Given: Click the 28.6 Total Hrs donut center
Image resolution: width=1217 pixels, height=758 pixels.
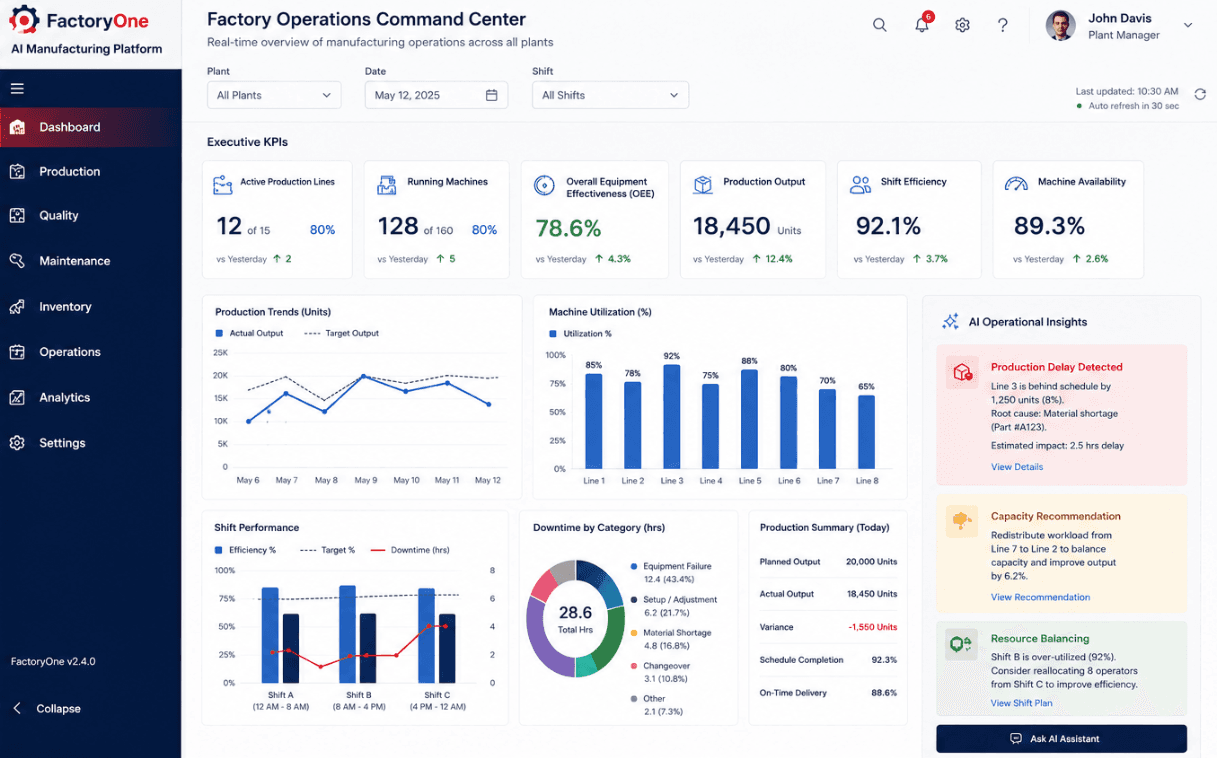Looking at the screenshot, I should [x=575, y=618].
